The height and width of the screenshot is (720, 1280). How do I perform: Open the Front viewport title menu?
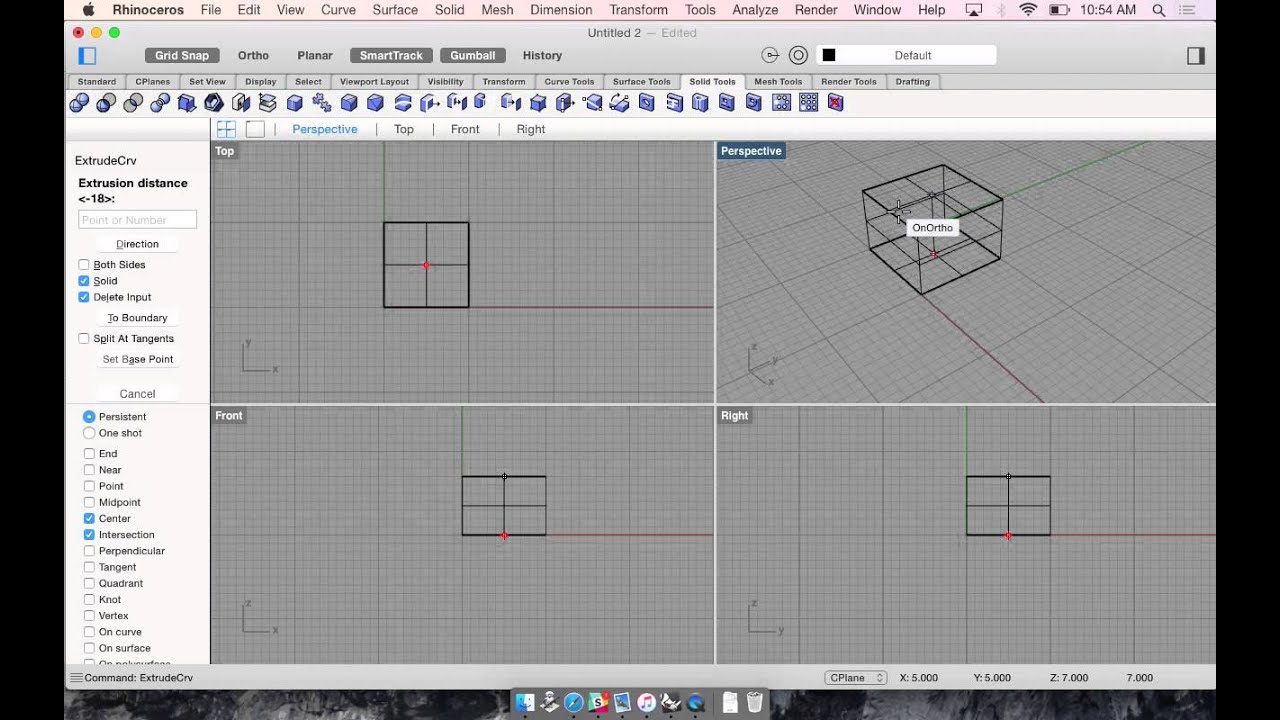(x=229, y=416)
